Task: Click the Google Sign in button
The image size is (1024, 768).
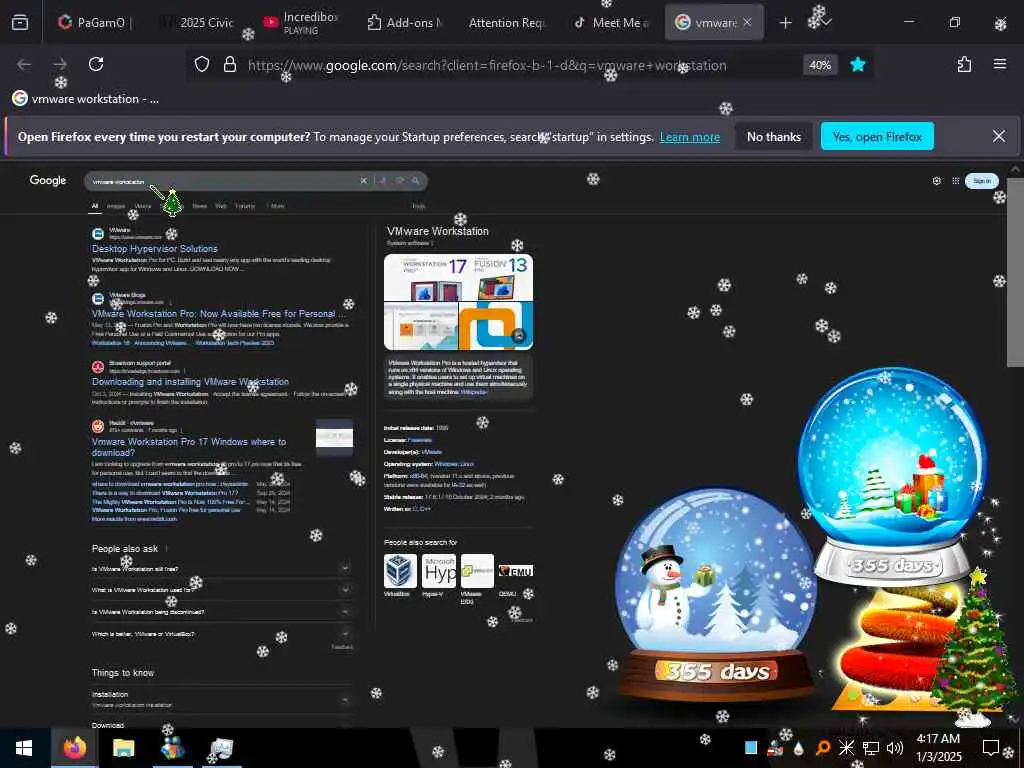Action: pyautogui.click(x=982, y=181)
